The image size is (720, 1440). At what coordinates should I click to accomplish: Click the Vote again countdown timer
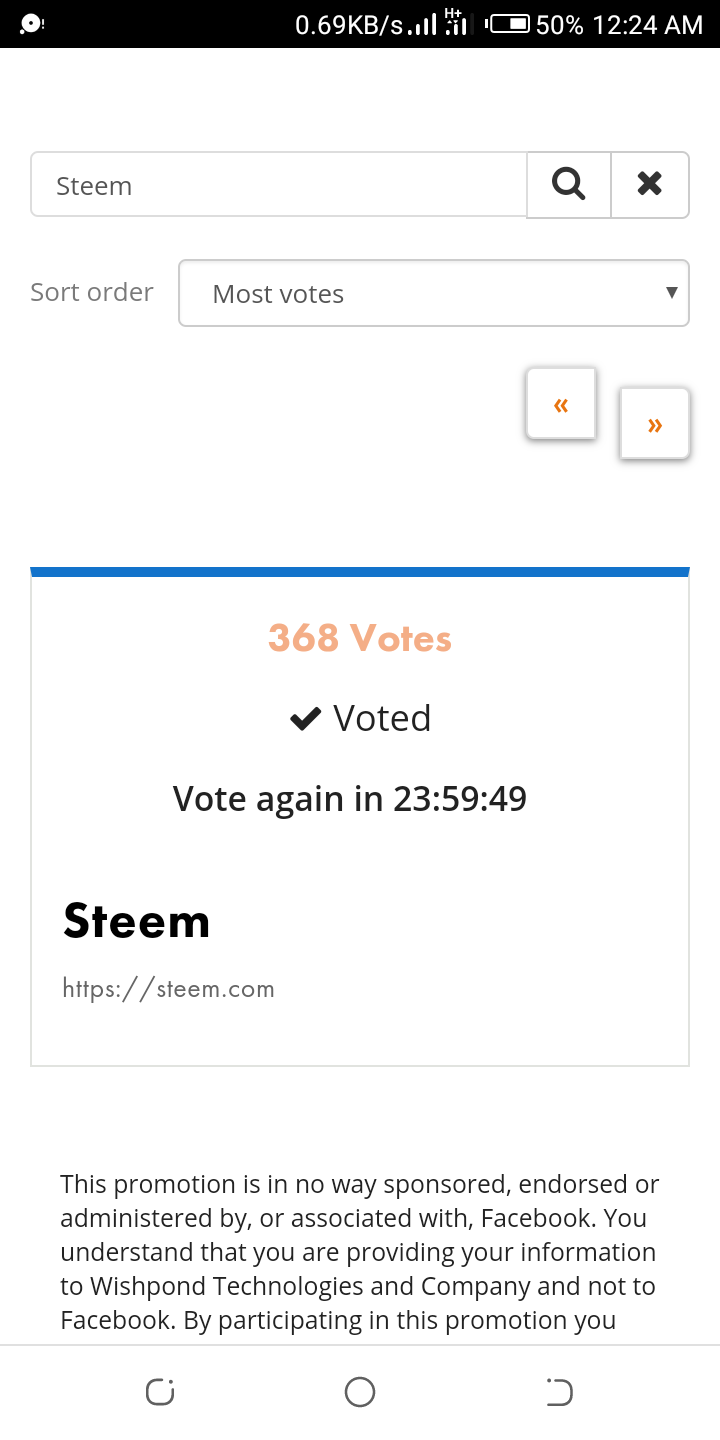point(350,798)
